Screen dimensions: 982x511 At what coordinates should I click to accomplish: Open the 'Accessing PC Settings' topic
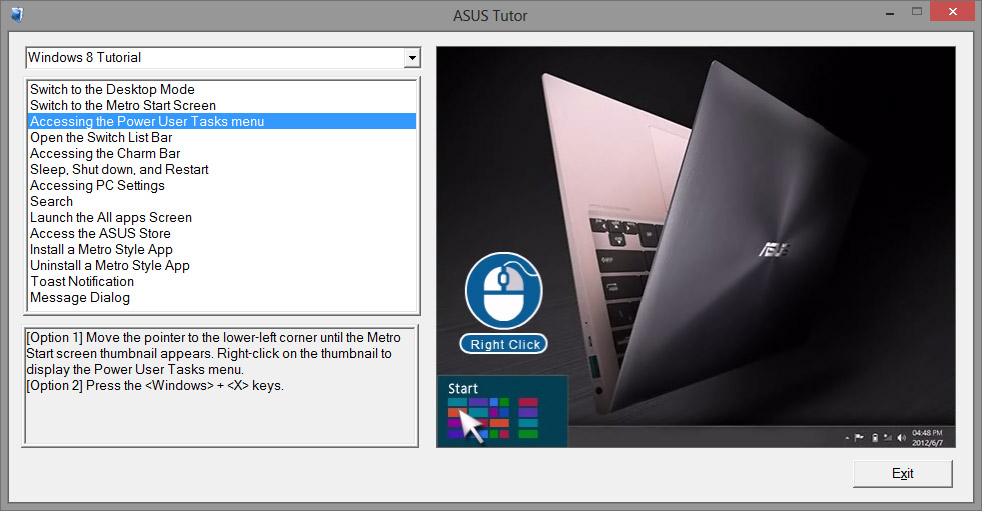(x=222, y=185)
